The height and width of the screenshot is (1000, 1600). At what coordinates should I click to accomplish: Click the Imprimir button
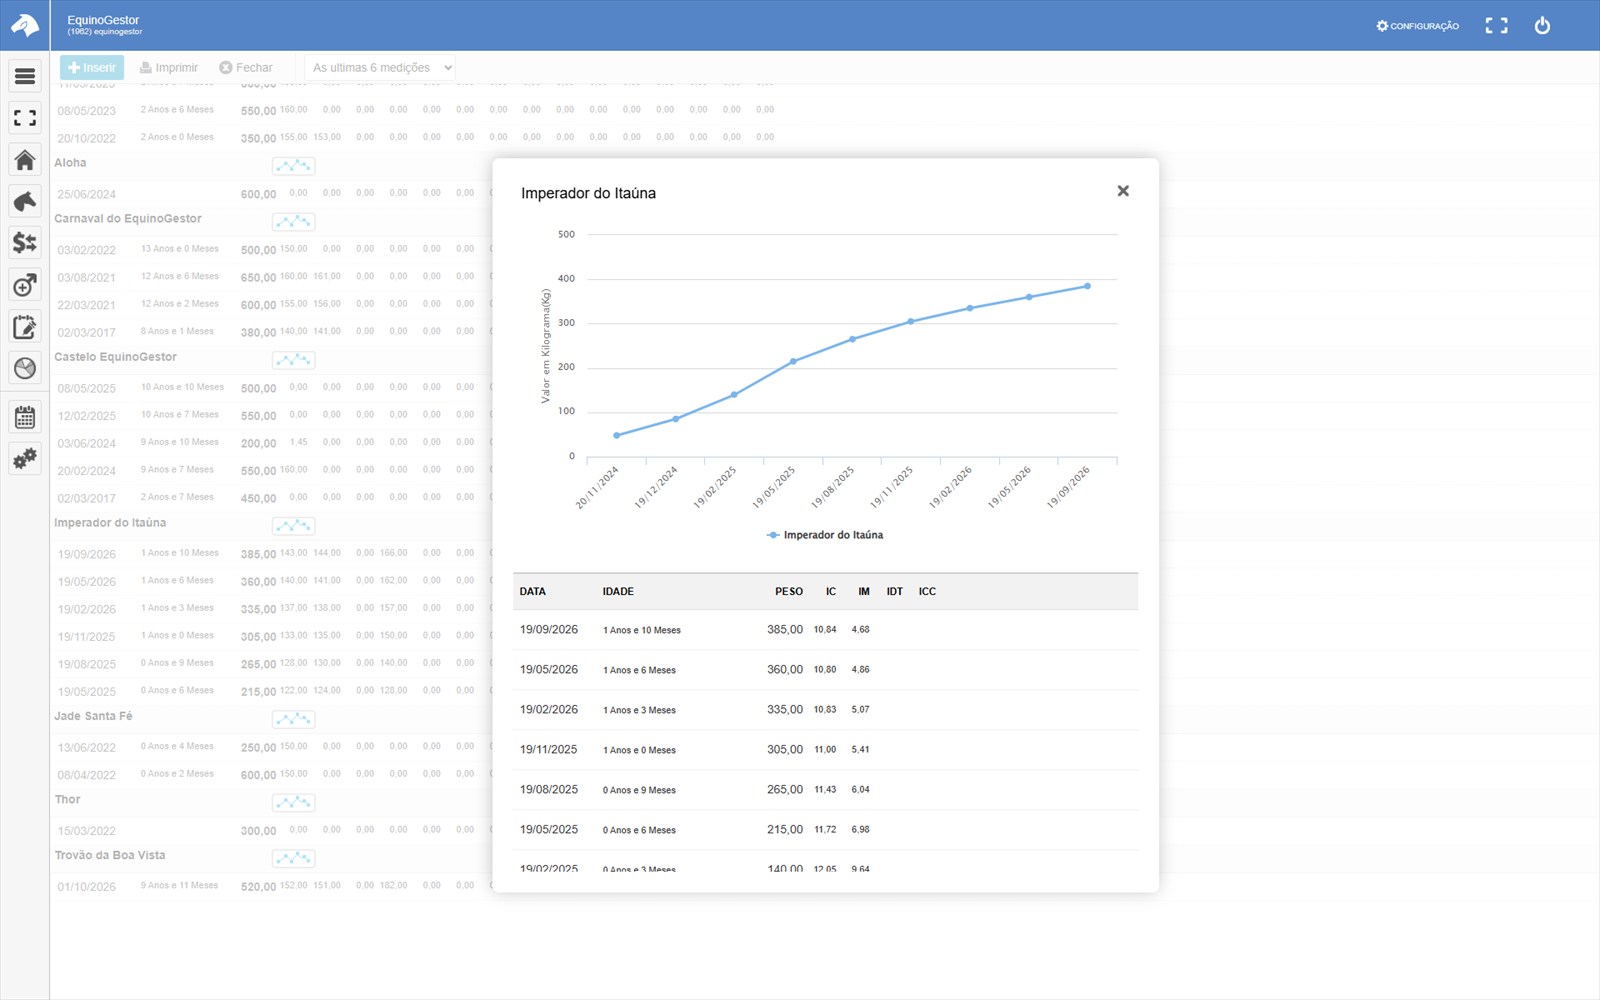coord(169,67)
